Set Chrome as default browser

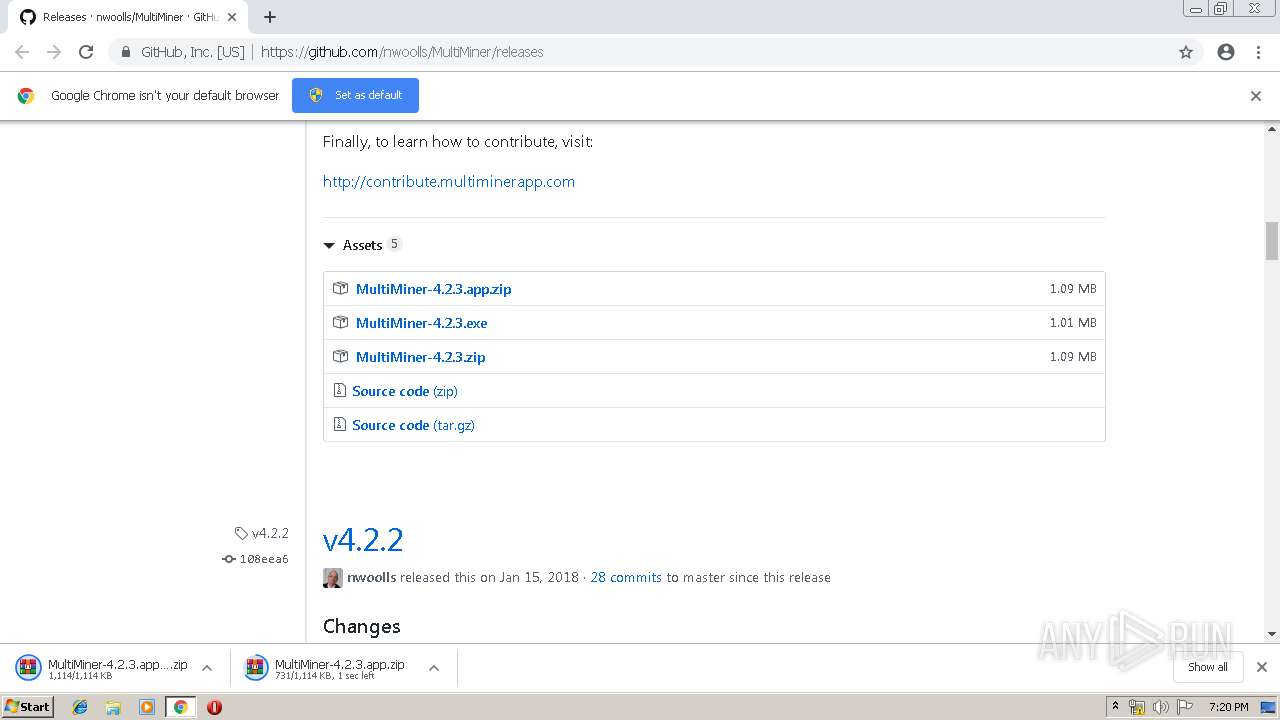pos(355,95)
